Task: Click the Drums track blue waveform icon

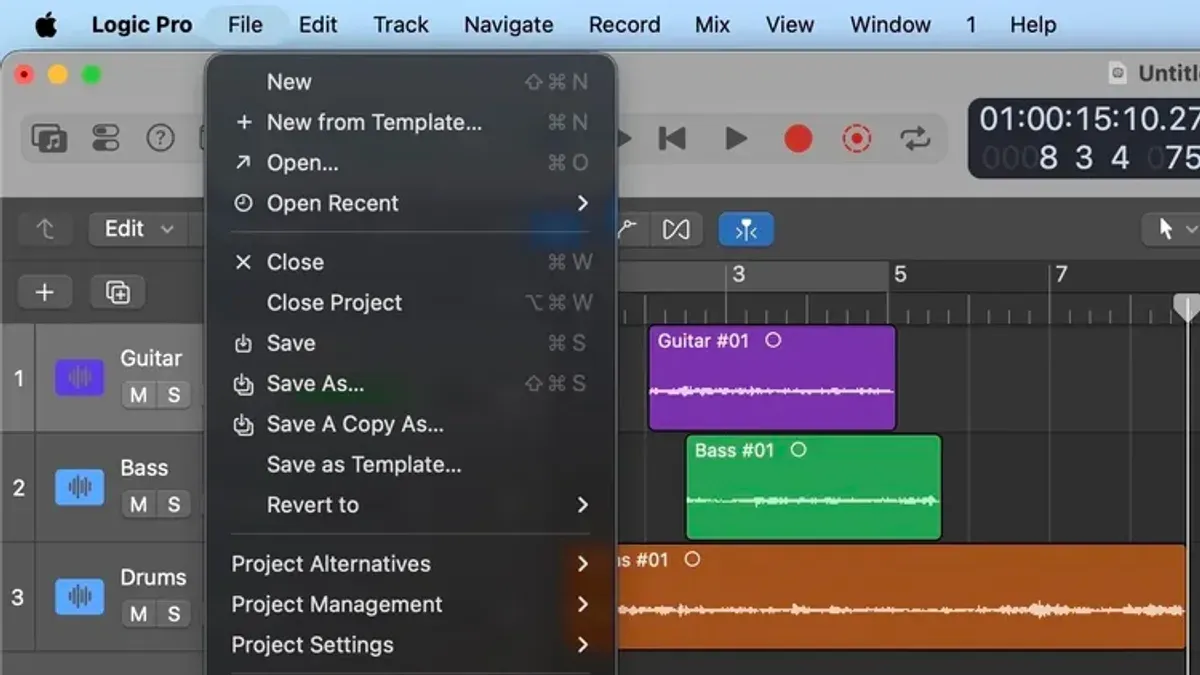Action: [x=79, y=596]
